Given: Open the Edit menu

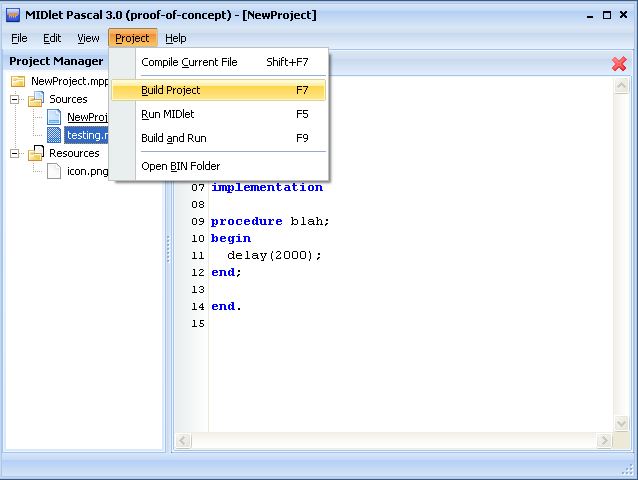Looking at the screenshot, I should click(x=52, y=38).
